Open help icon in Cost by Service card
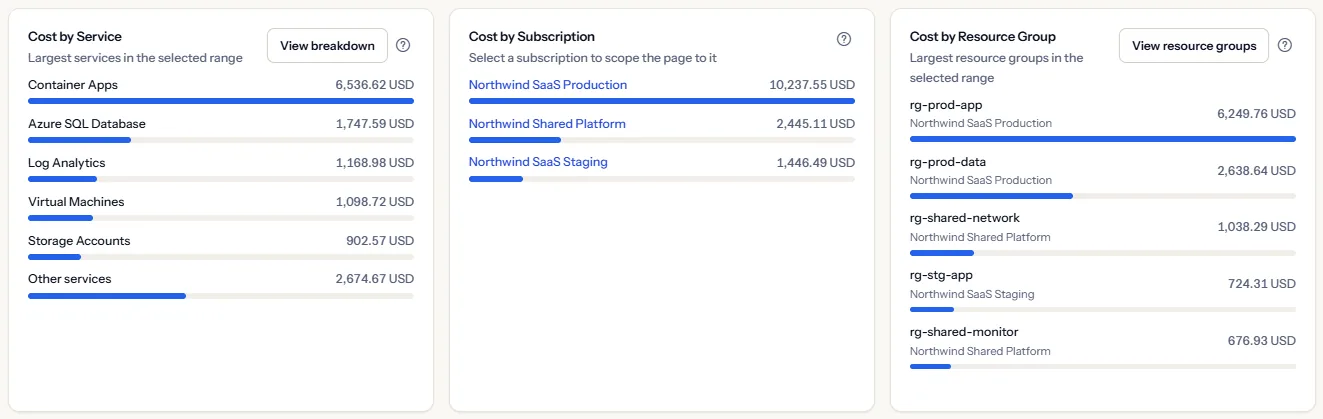The width and height of the screenshot is (1323, 419). pos(403,45)
